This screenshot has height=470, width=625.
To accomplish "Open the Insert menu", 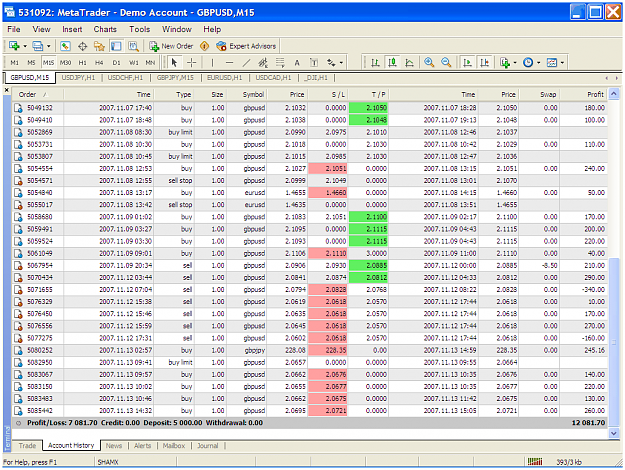I will (x=72, y=29).
